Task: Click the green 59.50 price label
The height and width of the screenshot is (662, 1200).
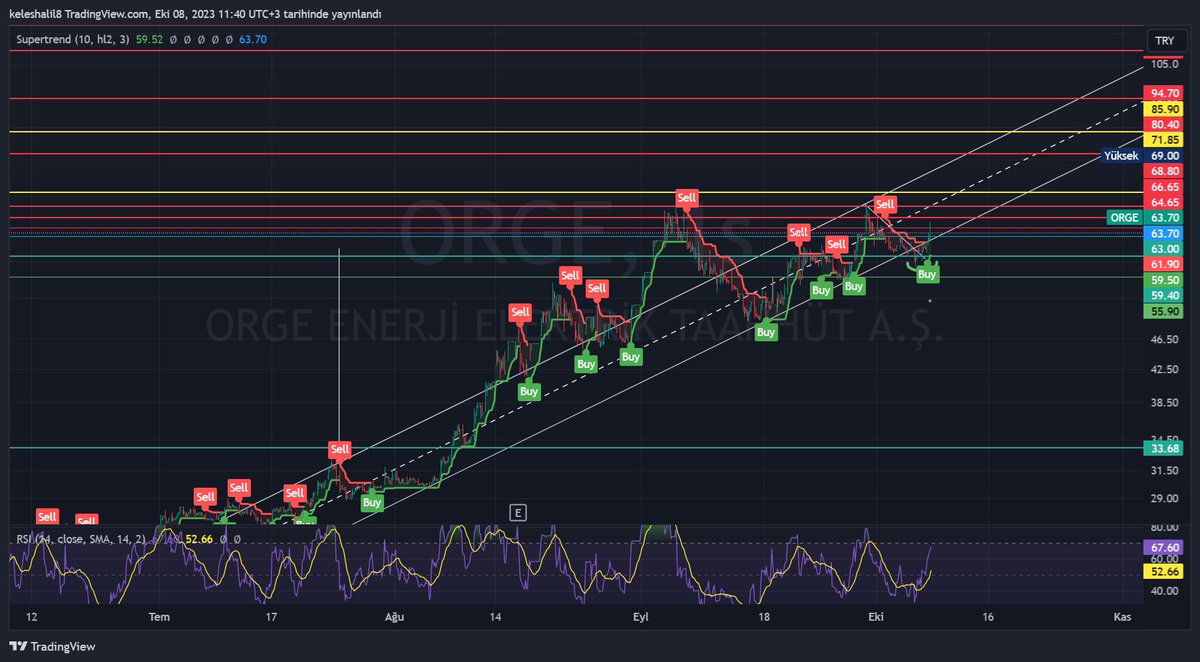Action: (1165, 281)
